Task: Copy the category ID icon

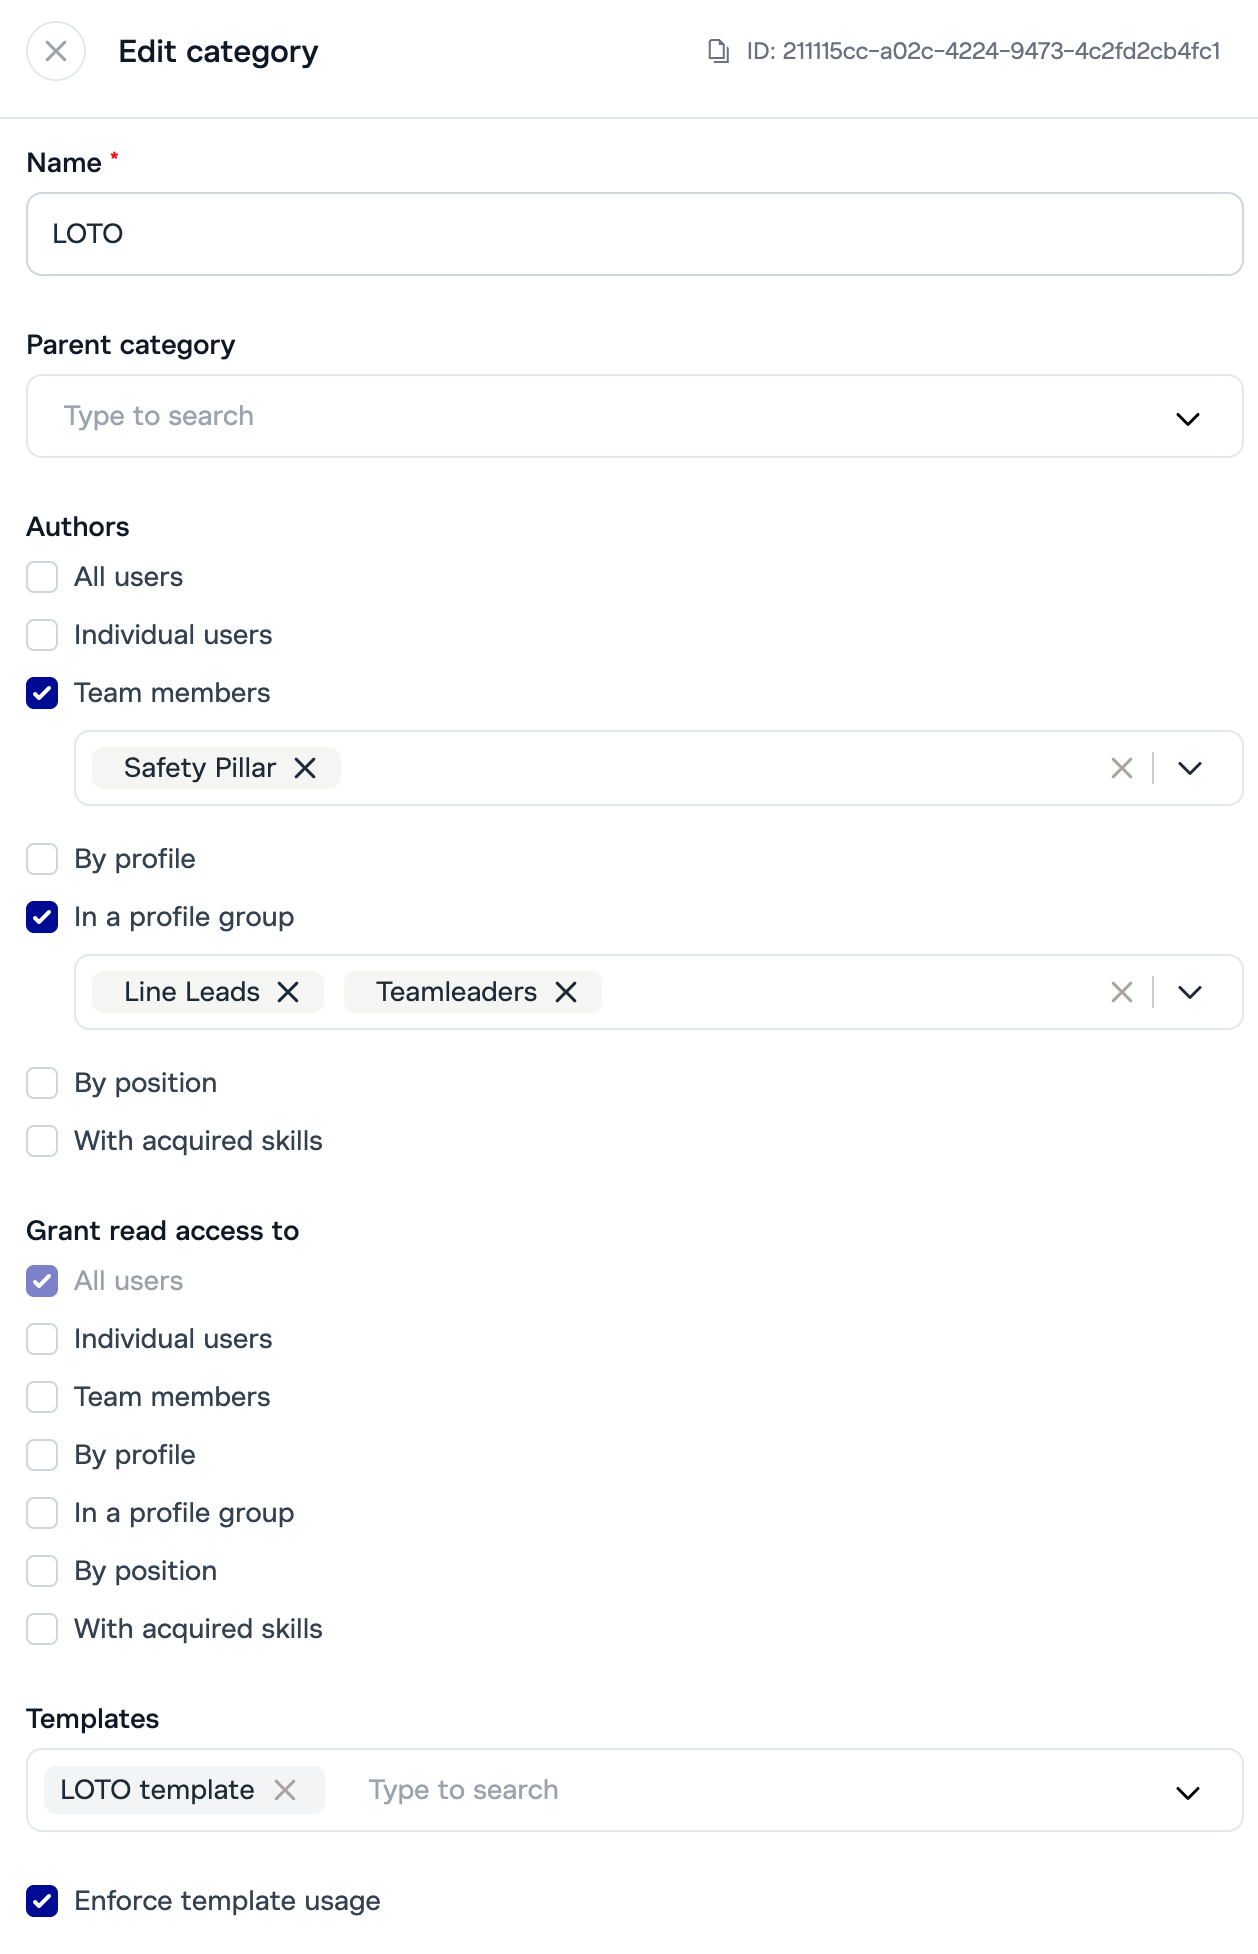Action: [718, 51]
